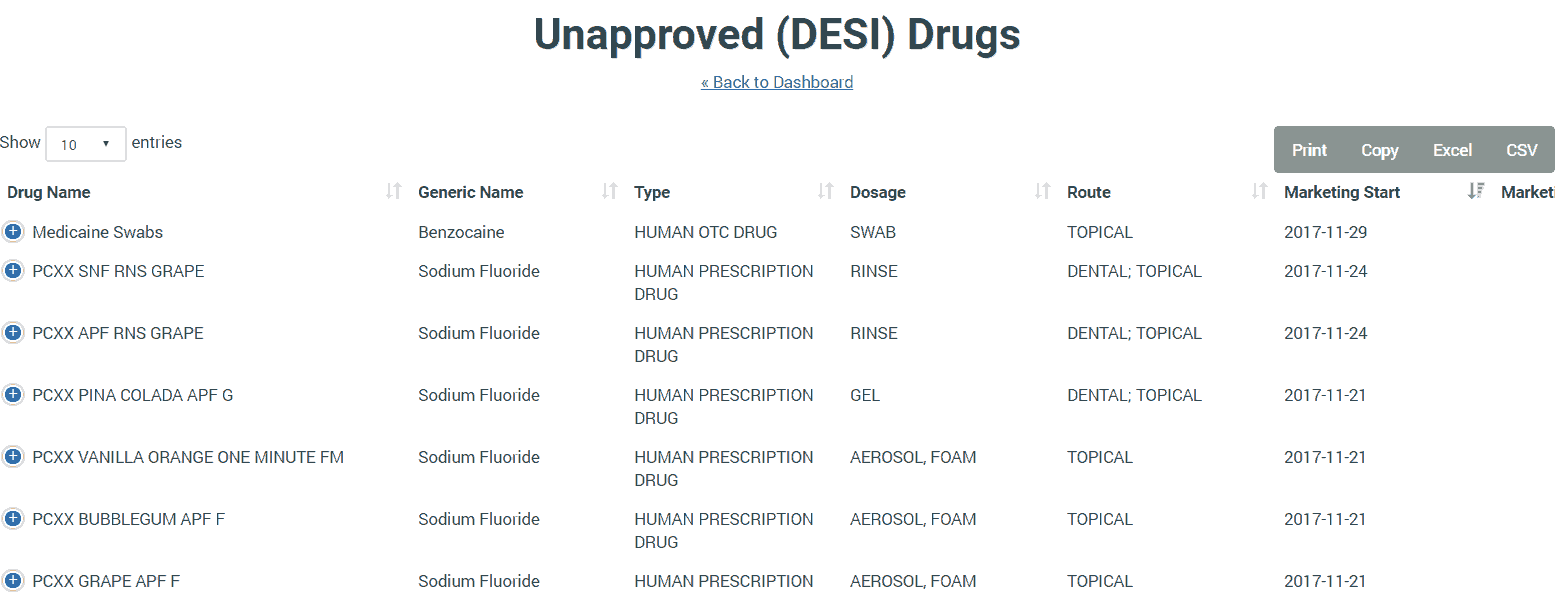Follow the Back to Dashboard link
Screen dimensions: 1556x593
tap(777, 82)
